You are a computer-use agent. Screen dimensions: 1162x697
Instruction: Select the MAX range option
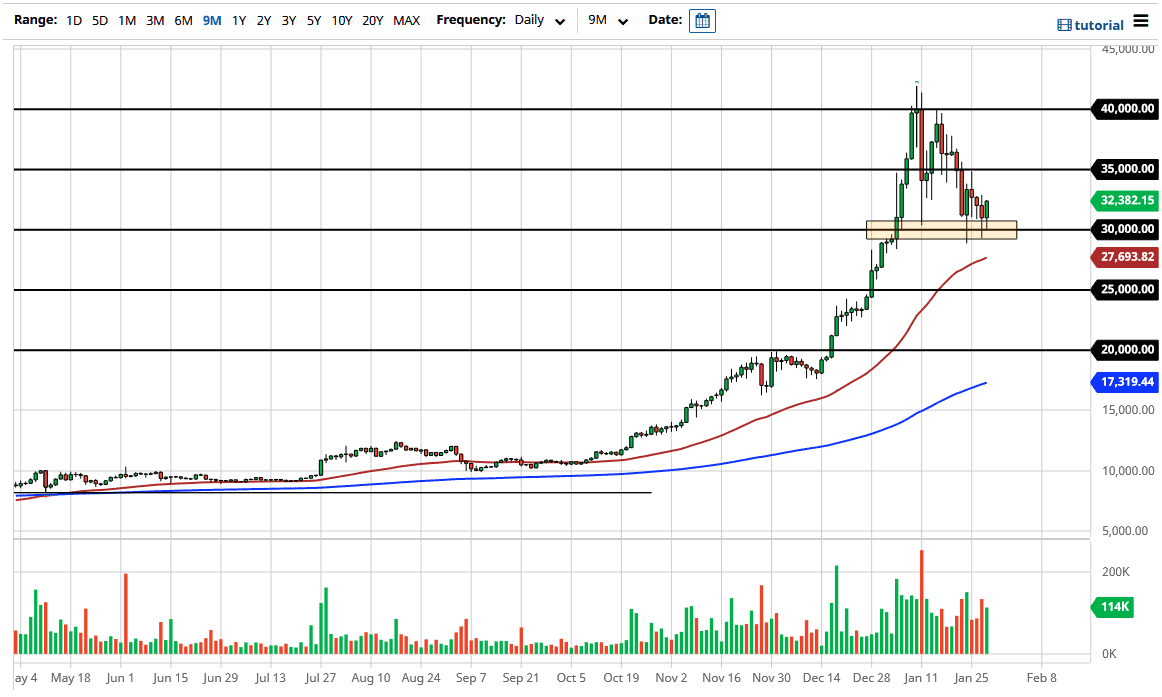[407, 20]
